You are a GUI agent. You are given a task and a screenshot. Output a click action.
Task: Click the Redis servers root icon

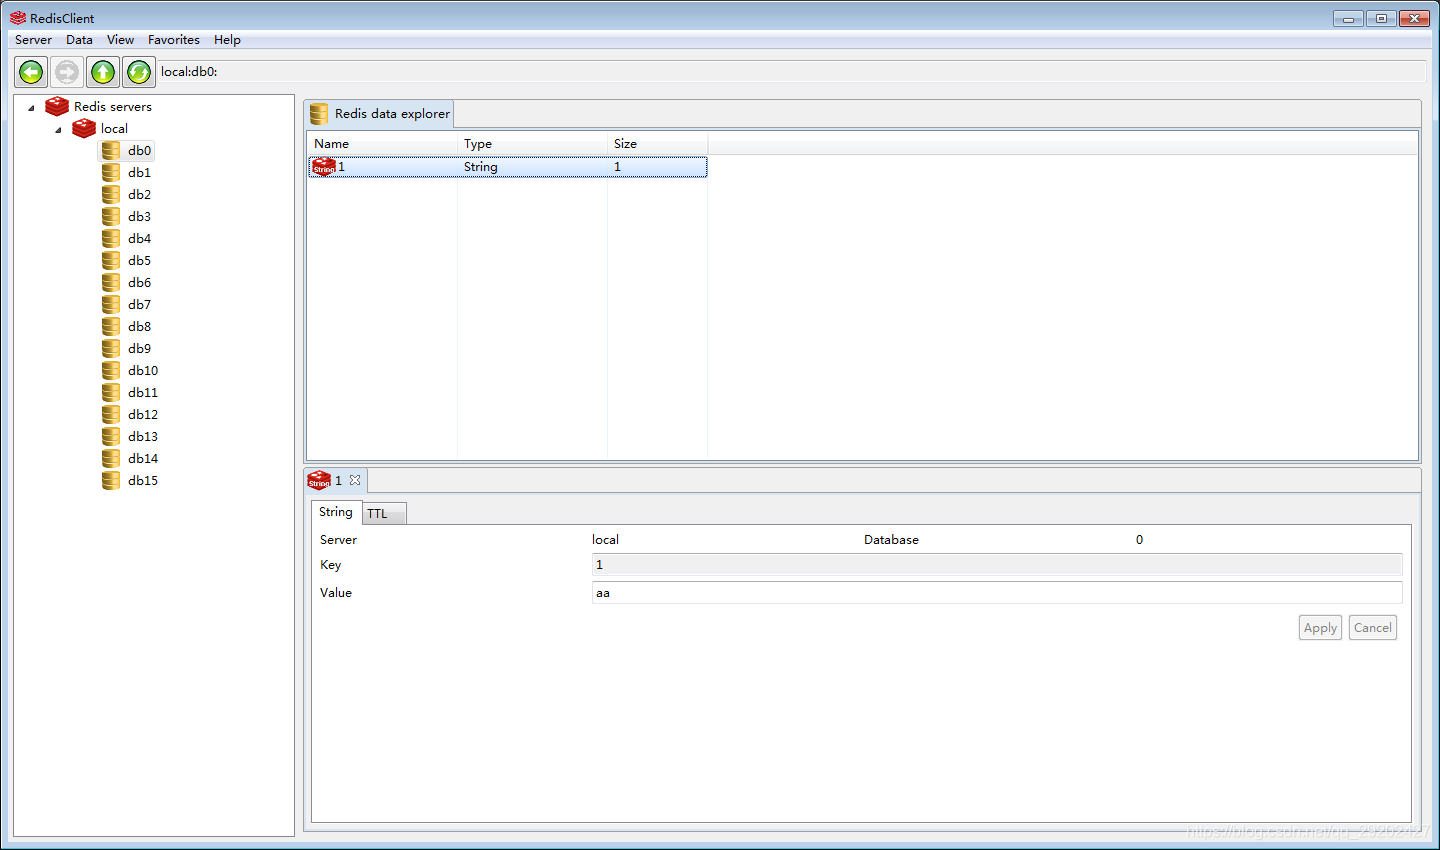pos(57,106)
